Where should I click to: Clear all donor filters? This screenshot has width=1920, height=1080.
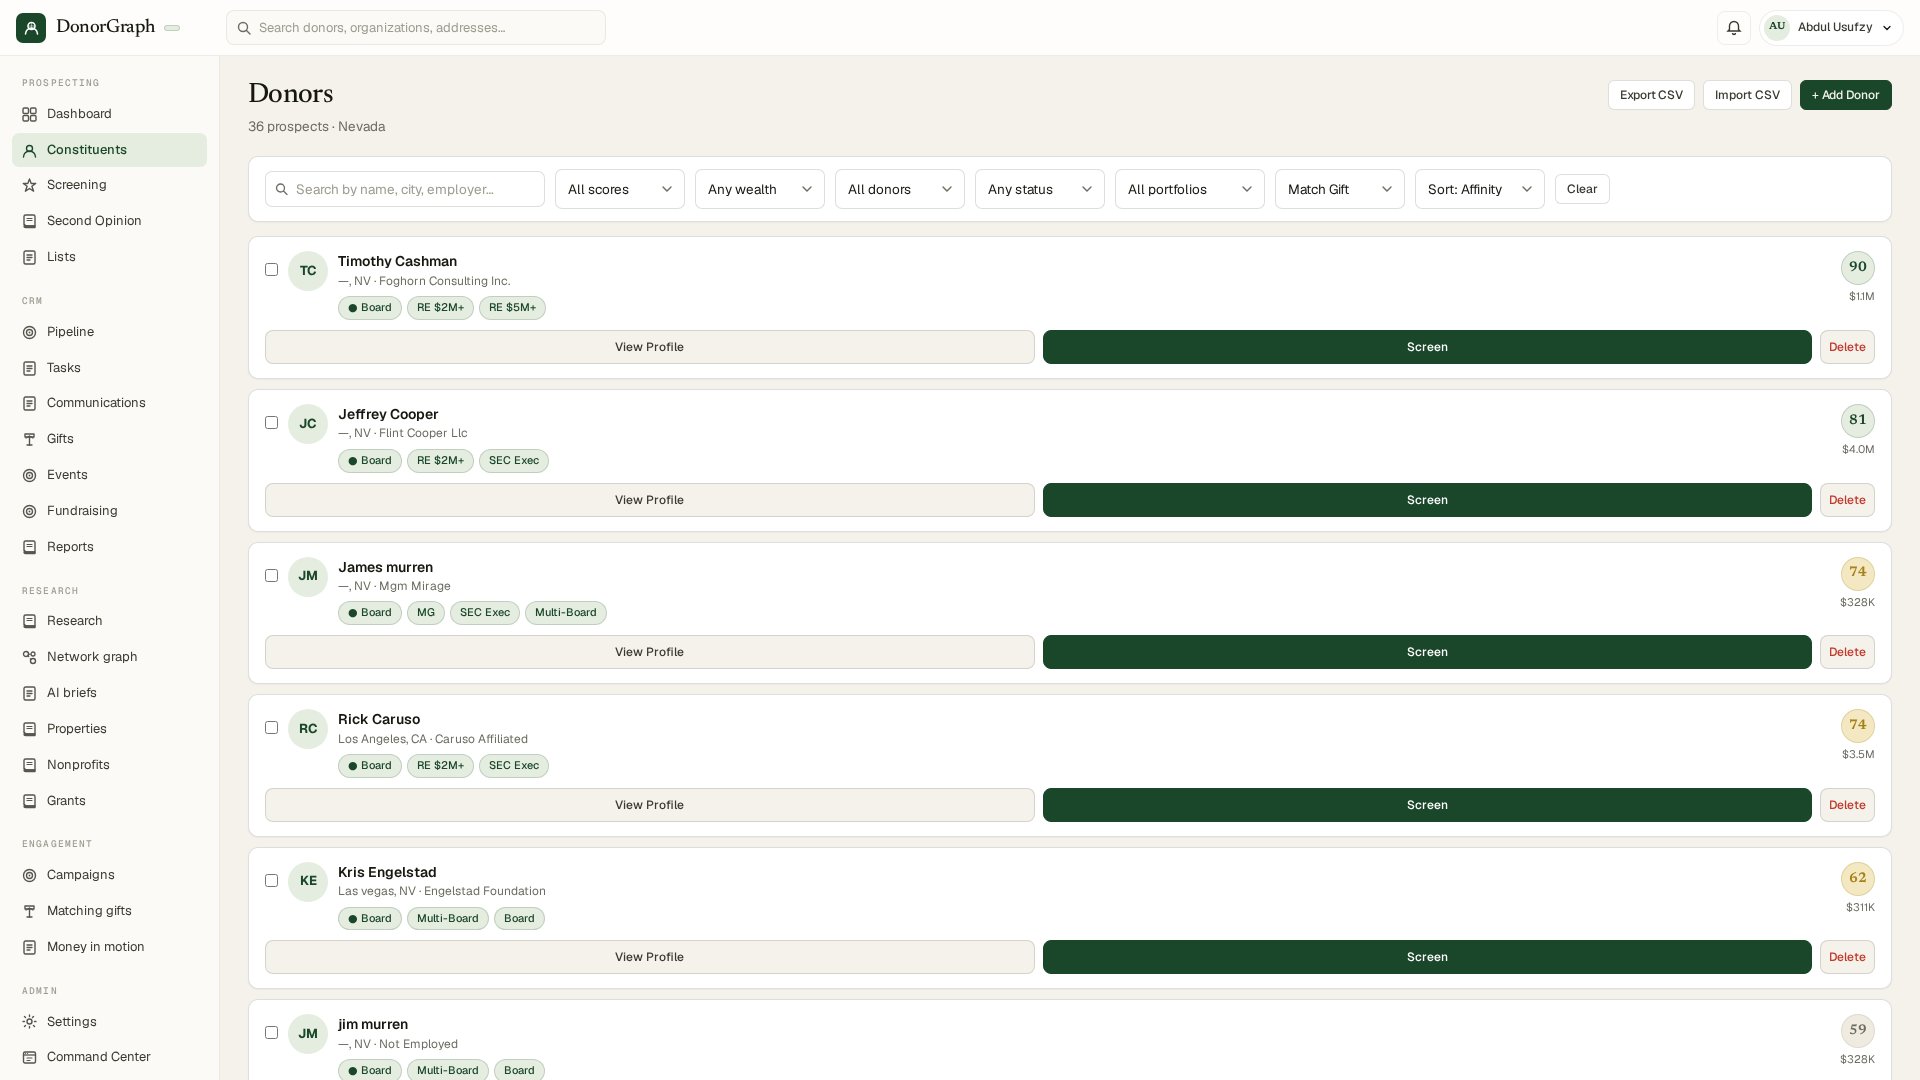point(1582,189)
